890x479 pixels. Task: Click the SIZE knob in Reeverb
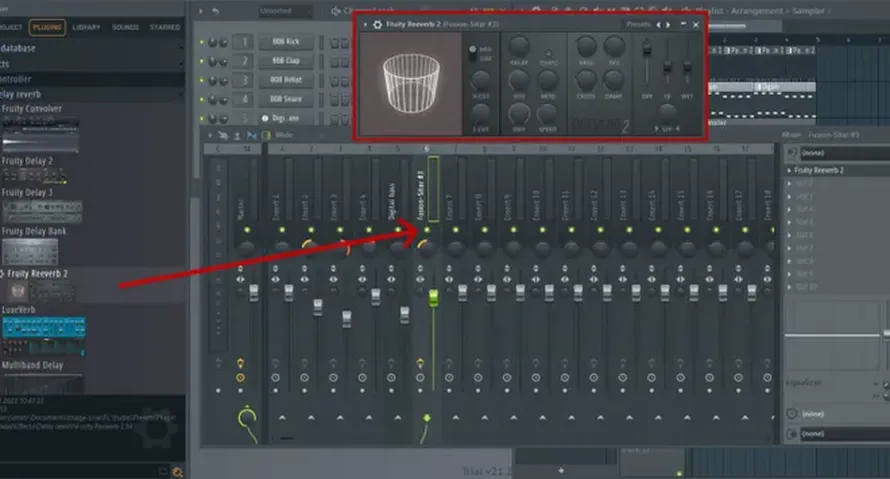click(x=518, y=81)
